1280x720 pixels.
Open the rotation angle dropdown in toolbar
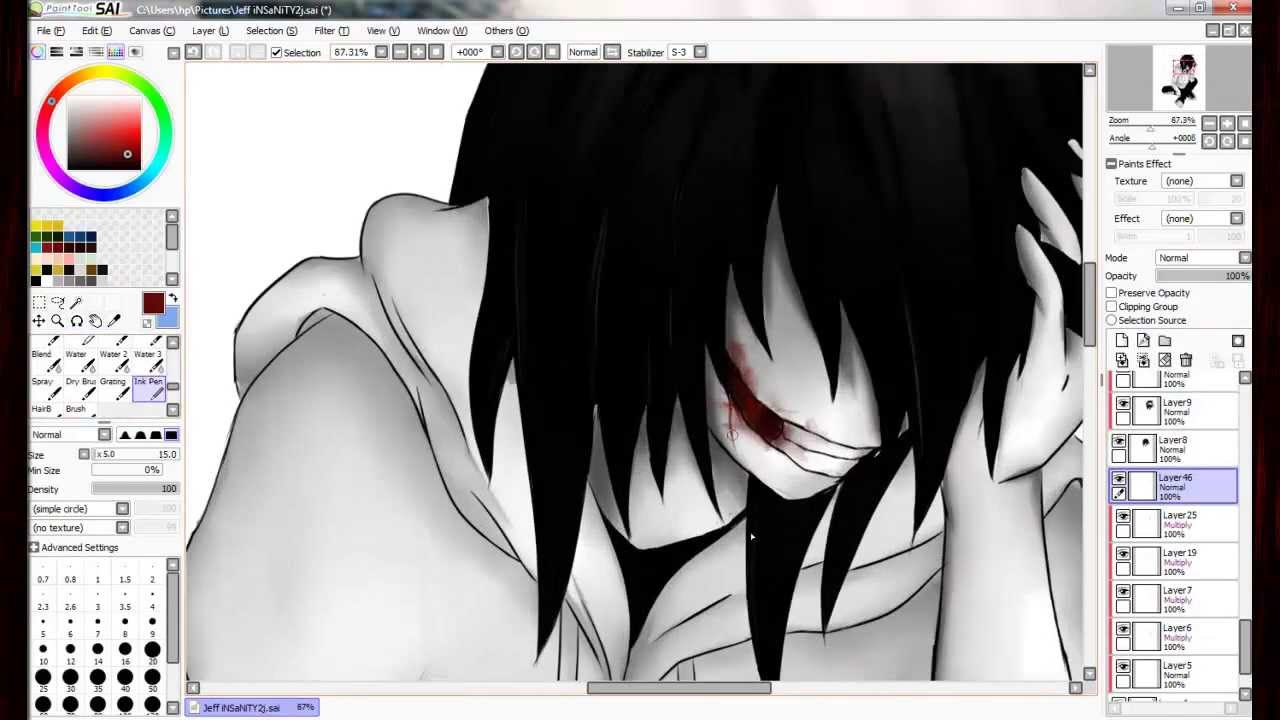tap(495, 52)
